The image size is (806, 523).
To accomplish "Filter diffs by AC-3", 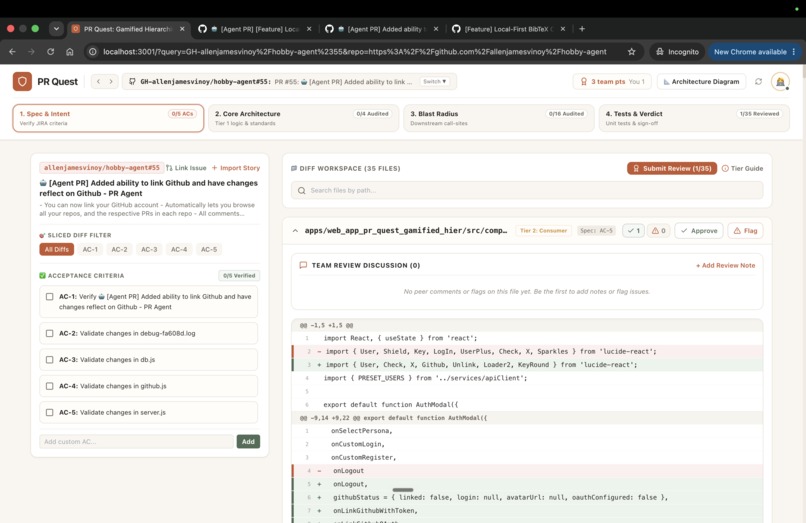I will click(x=149, y=249).
